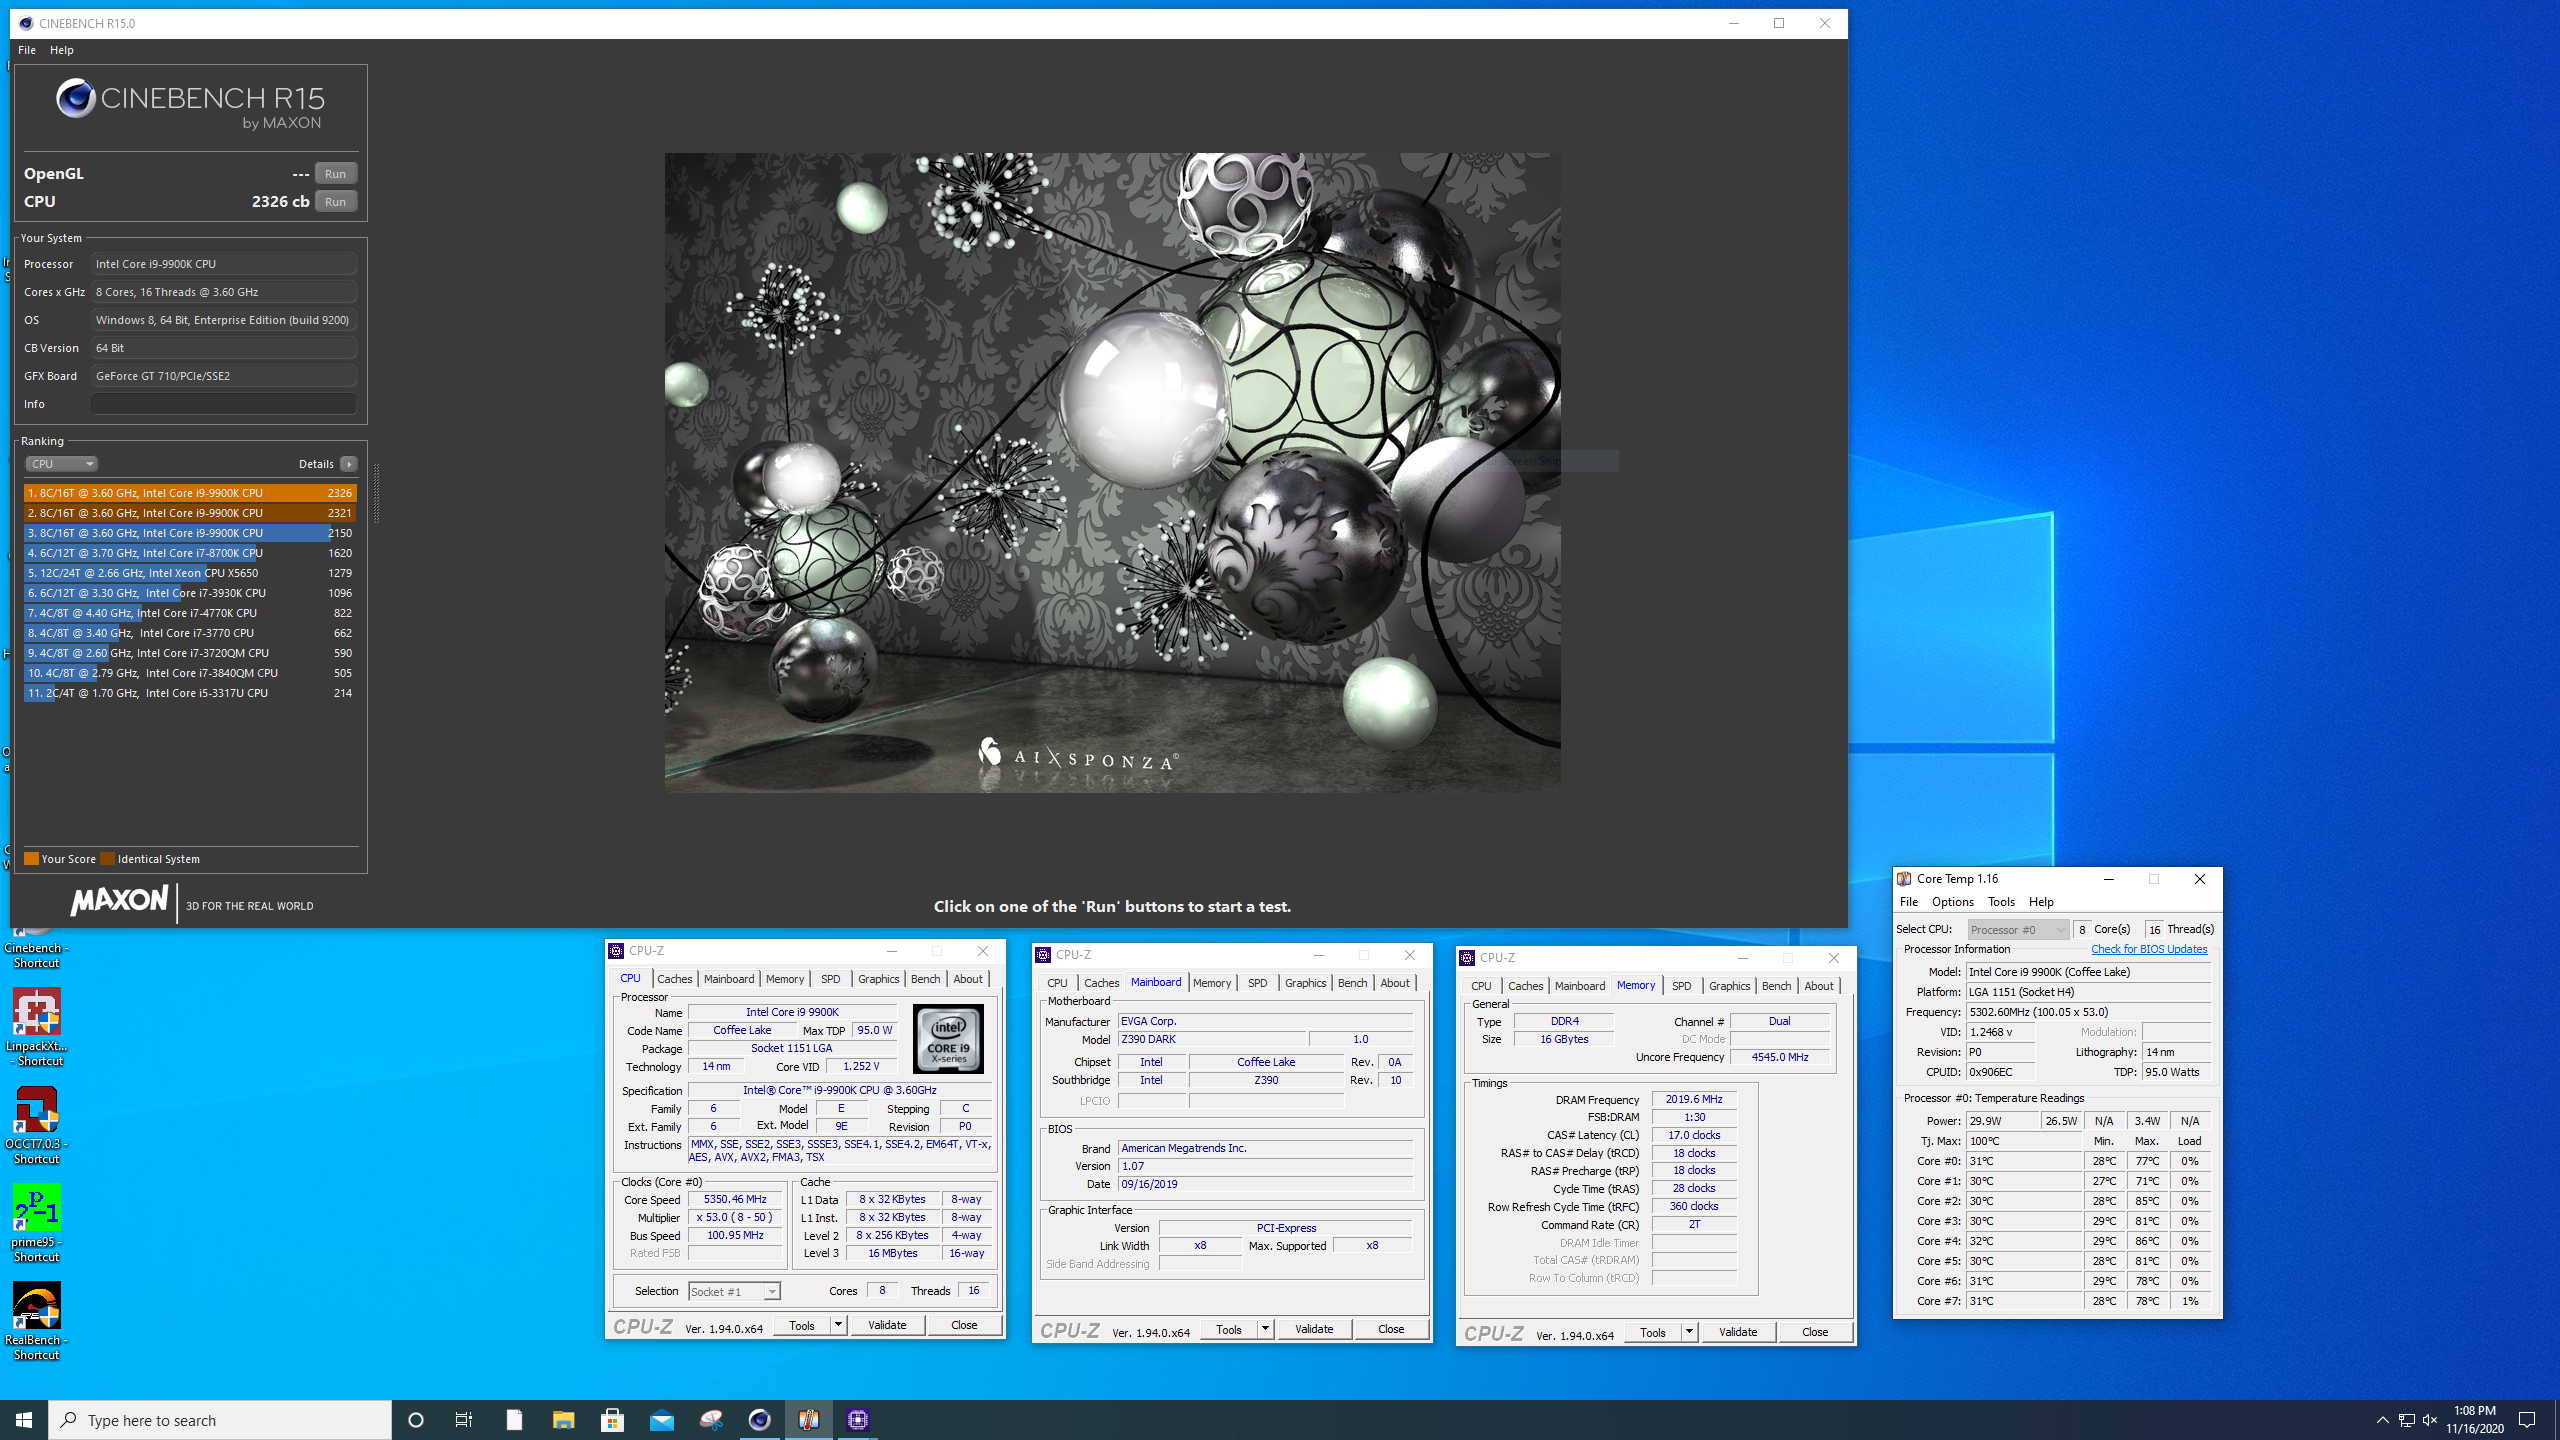The height and width of the screenshot is (1440, 2560).
Task: Open Tools dropdown arrow in Memory window
Action: click(1689, 1332)
